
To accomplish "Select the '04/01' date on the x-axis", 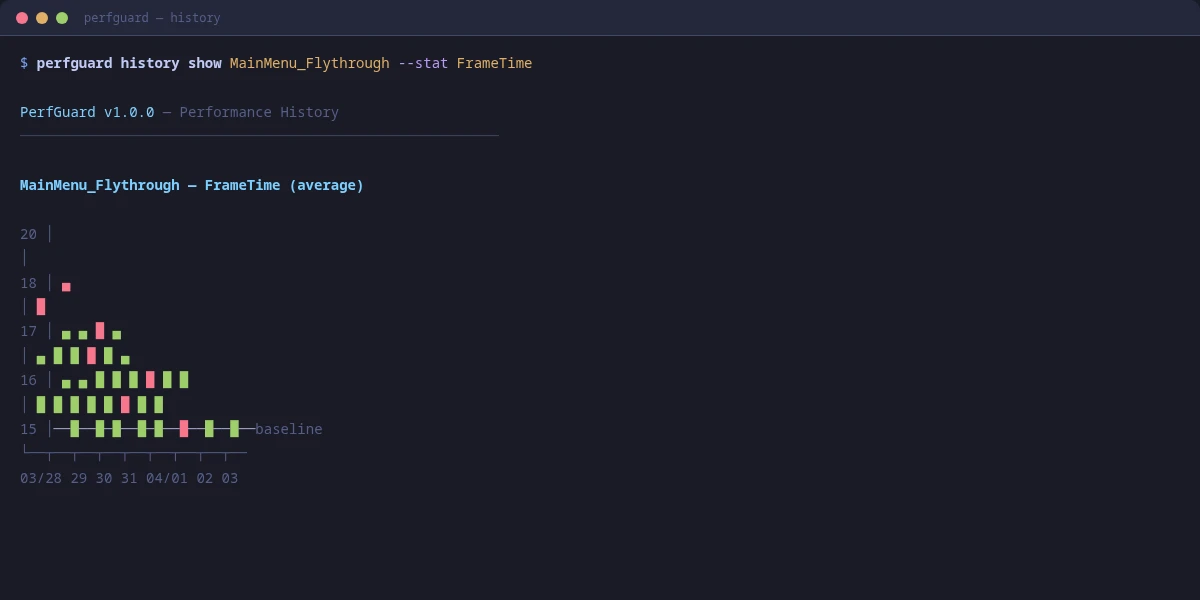I will pos(167,478).
